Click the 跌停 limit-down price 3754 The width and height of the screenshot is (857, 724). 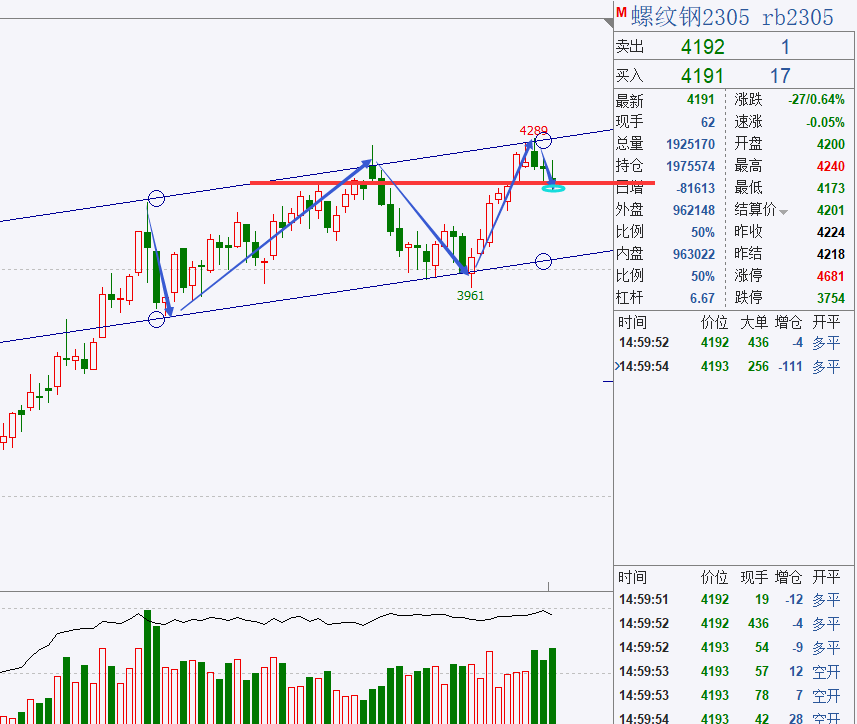coord(833,299)
